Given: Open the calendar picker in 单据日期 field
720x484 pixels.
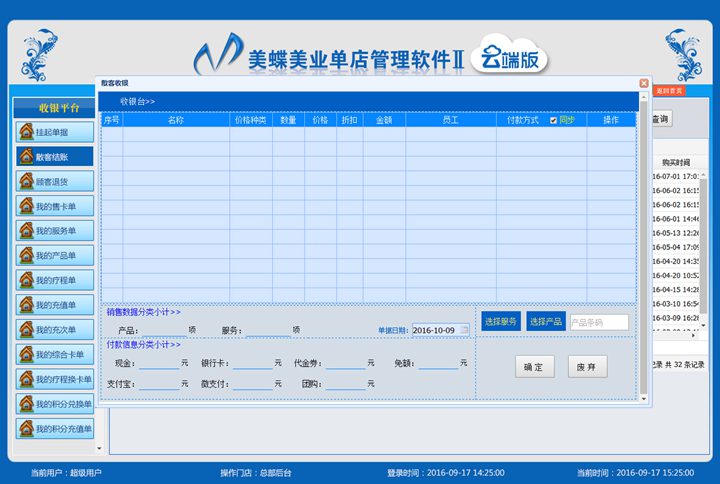Looking at the screenshot, I should pos(464,330).
